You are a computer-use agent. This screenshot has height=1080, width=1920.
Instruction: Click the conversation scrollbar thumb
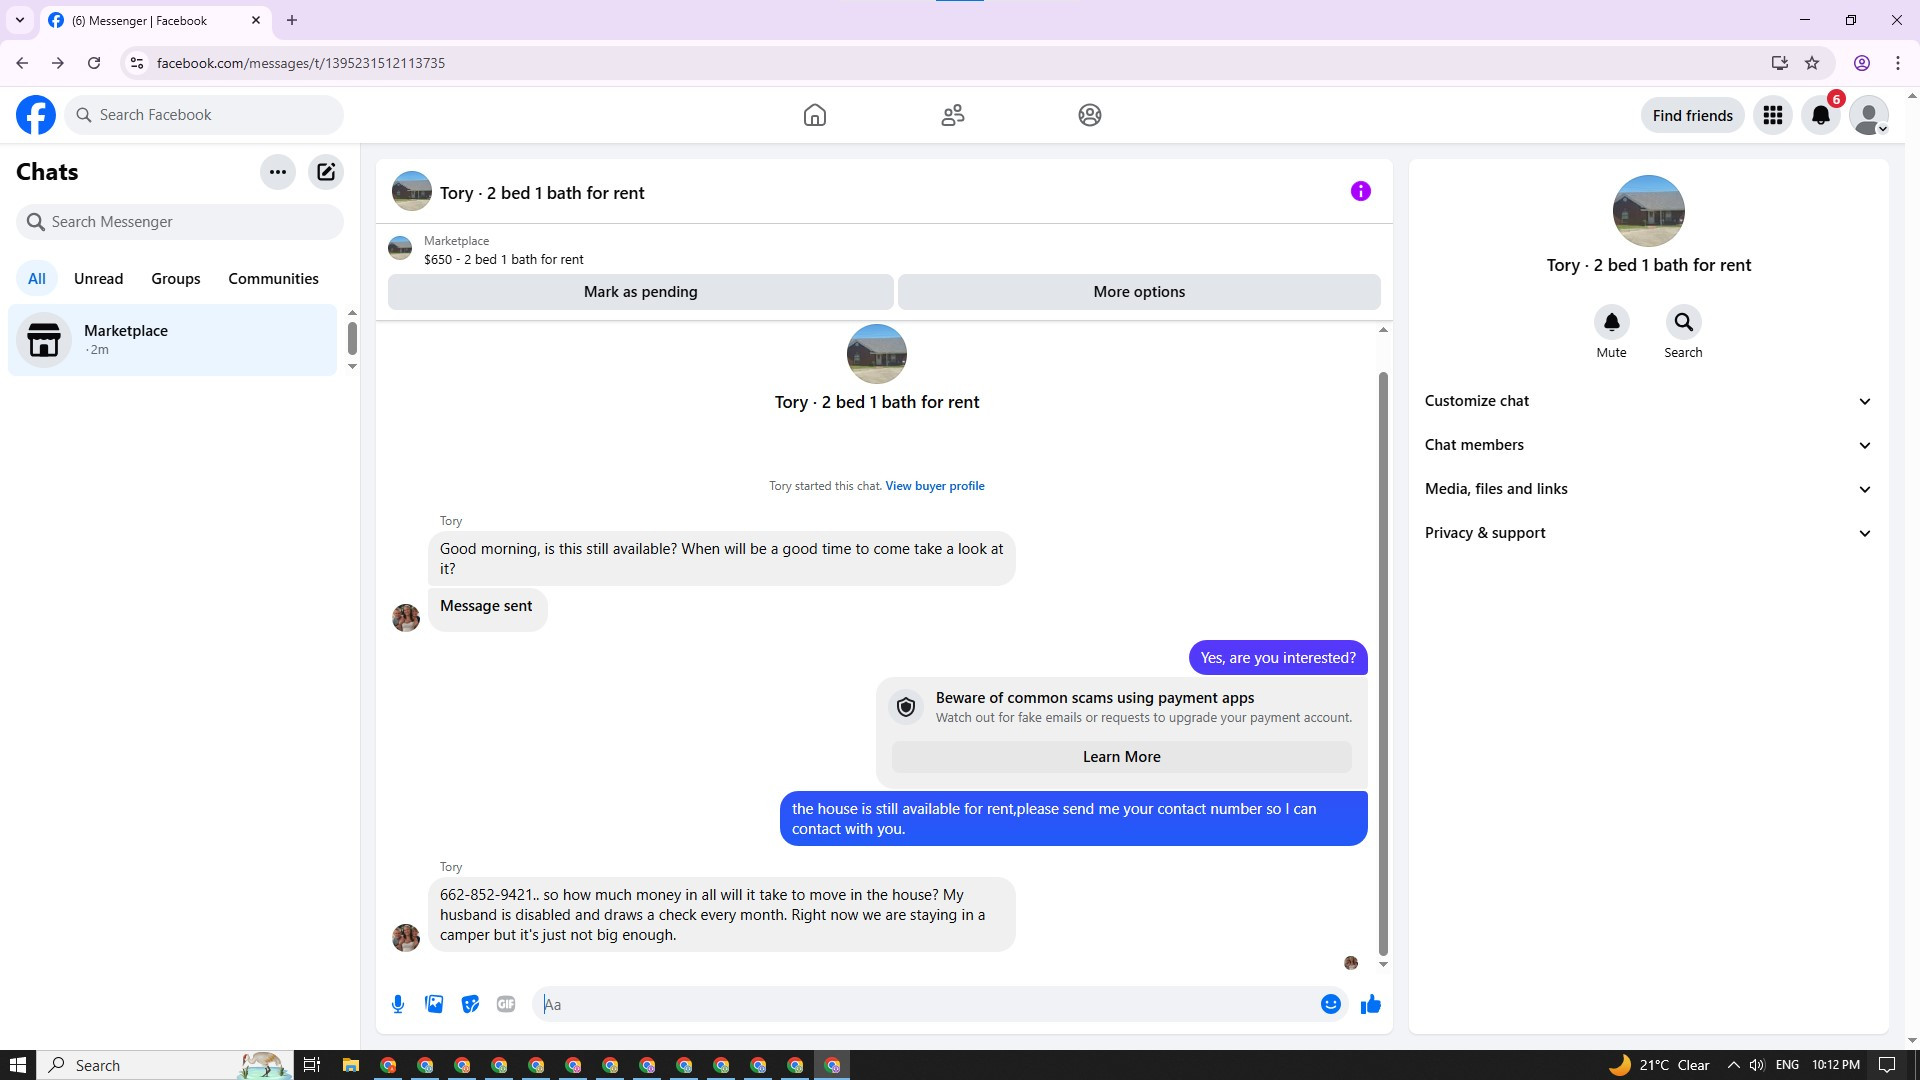(x=1383, y=660)
